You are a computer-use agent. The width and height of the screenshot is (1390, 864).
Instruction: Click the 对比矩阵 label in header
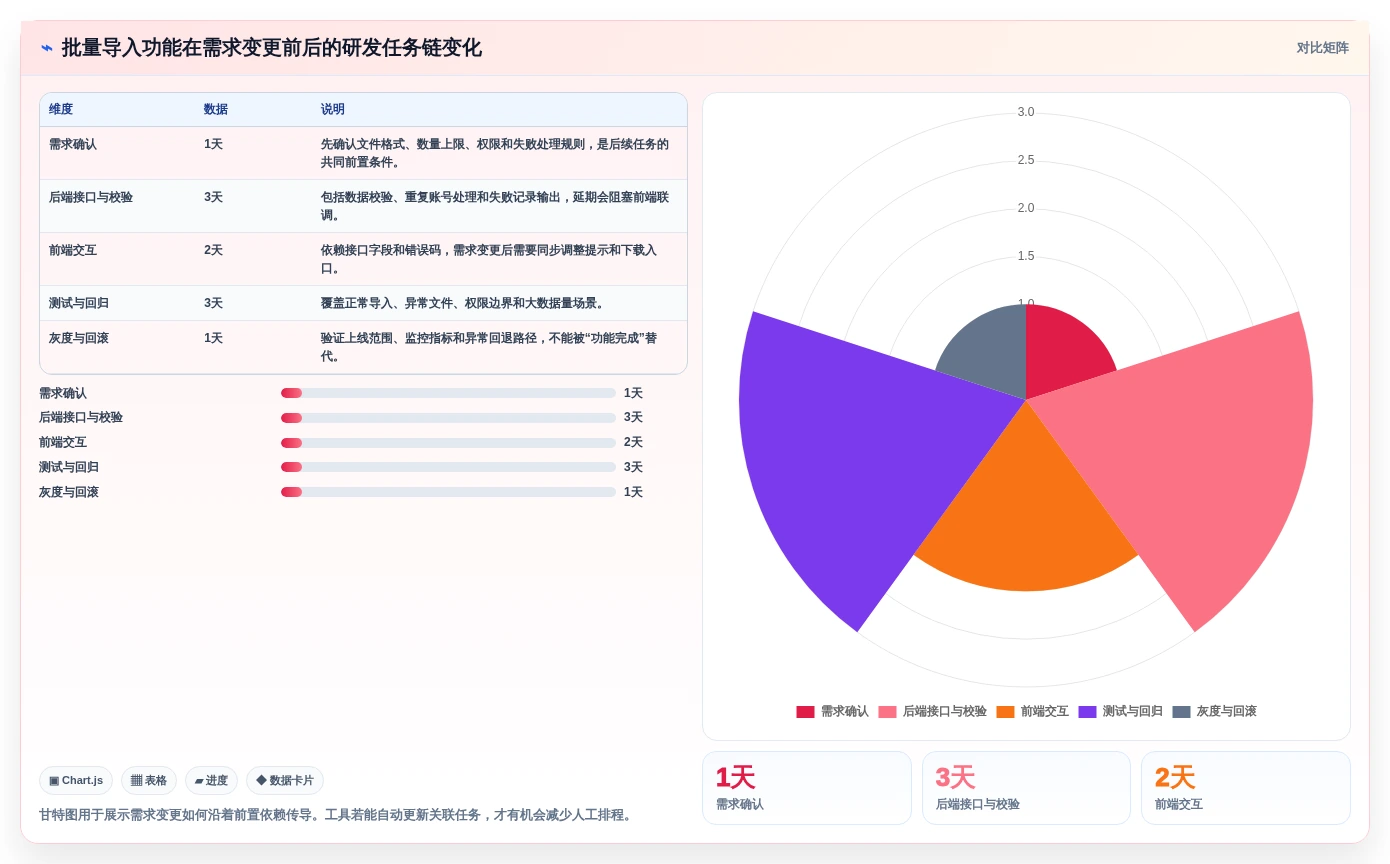pos(1322,48)
